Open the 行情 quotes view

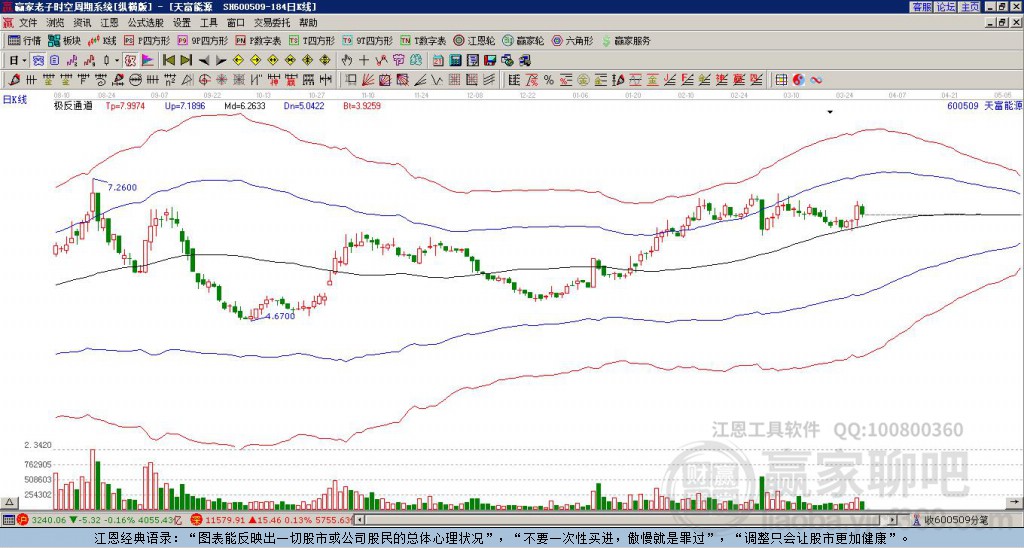25,40
